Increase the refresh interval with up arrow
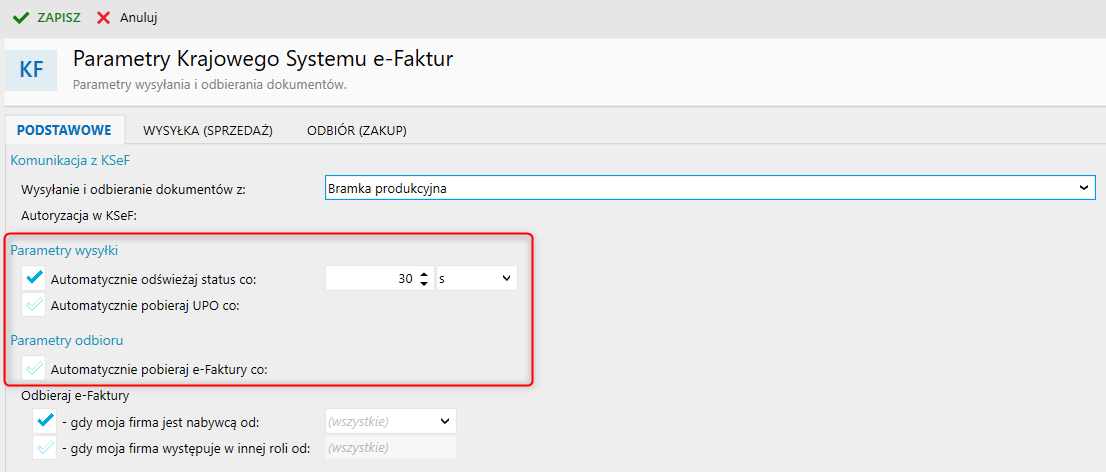 point(424,274)
